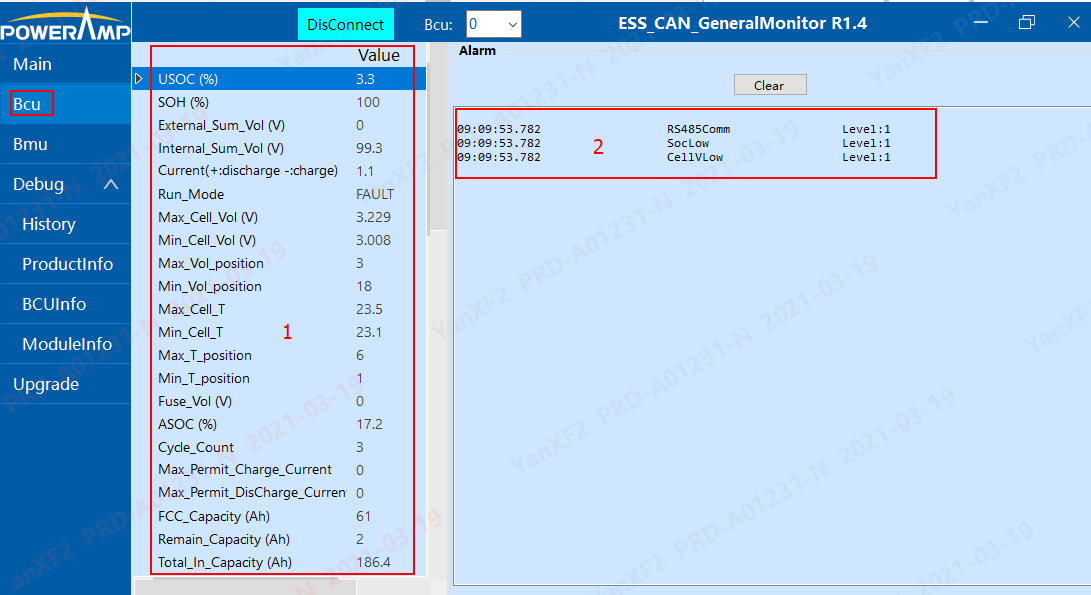Select the Internal_Sum_Vol (V) row
1091x595 pixels.
[x=279, y=148]
